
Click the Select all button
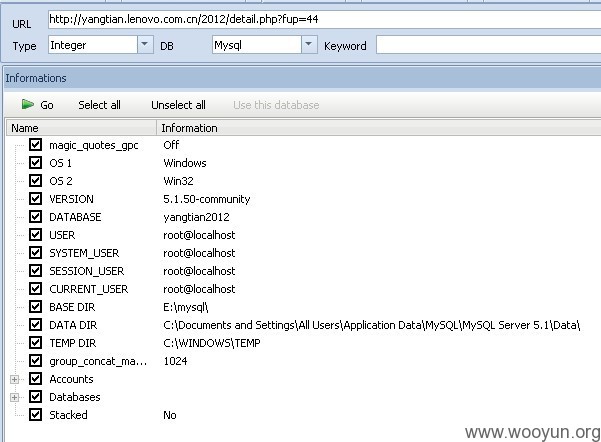pos(99,105)
